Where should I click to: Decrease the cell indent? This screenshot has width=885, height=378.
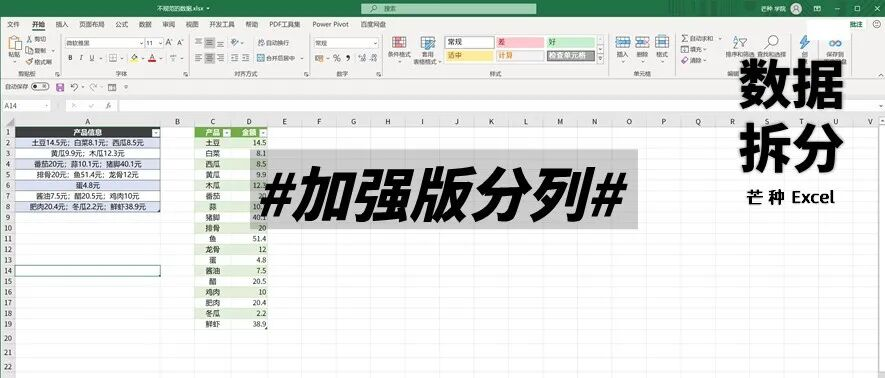coord(235,58)
